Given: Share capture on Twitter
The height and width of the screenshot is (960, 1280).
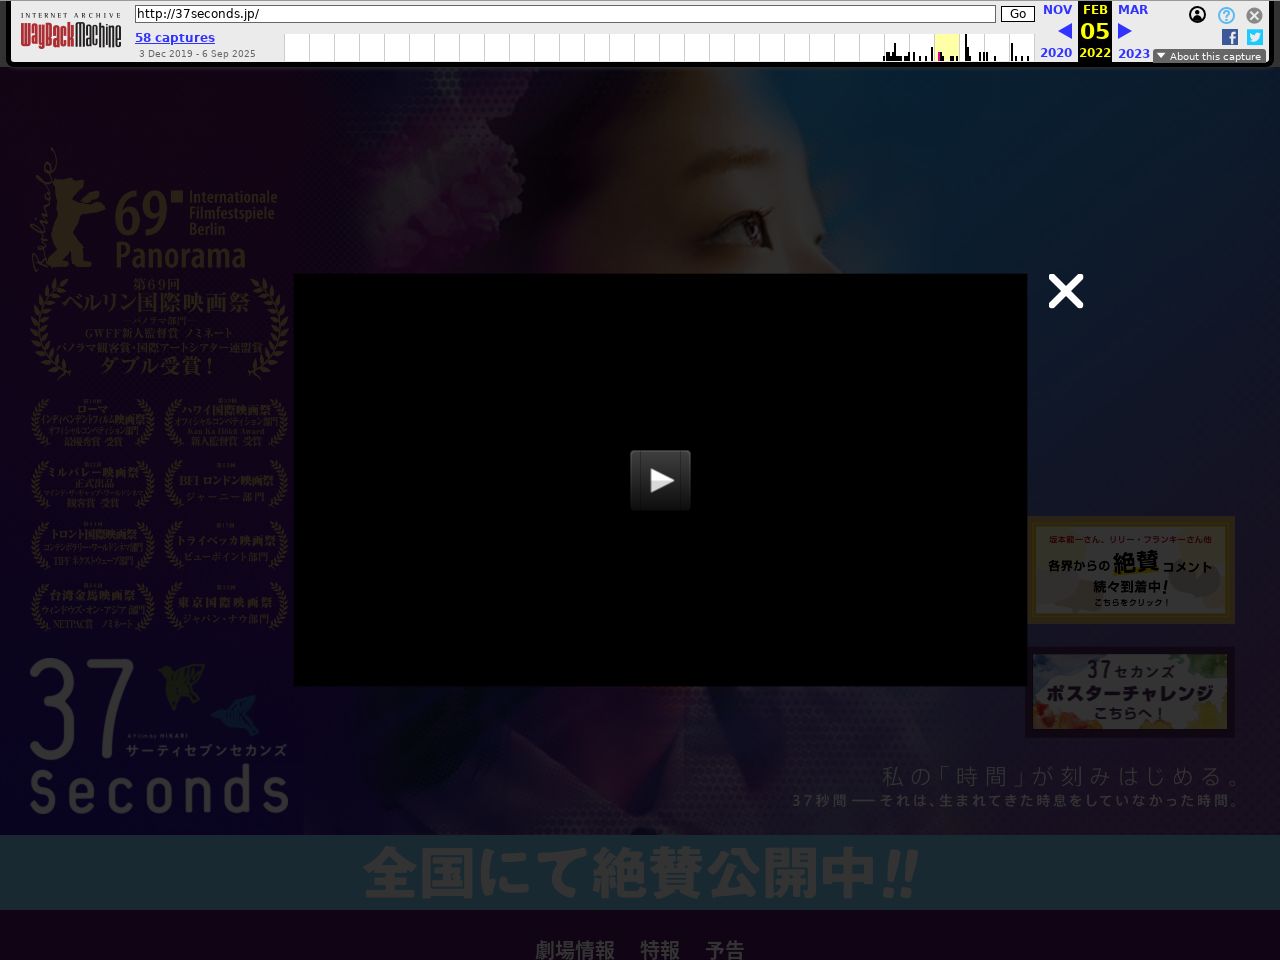Looking at the screenshot, I should tap(1255, 37).
